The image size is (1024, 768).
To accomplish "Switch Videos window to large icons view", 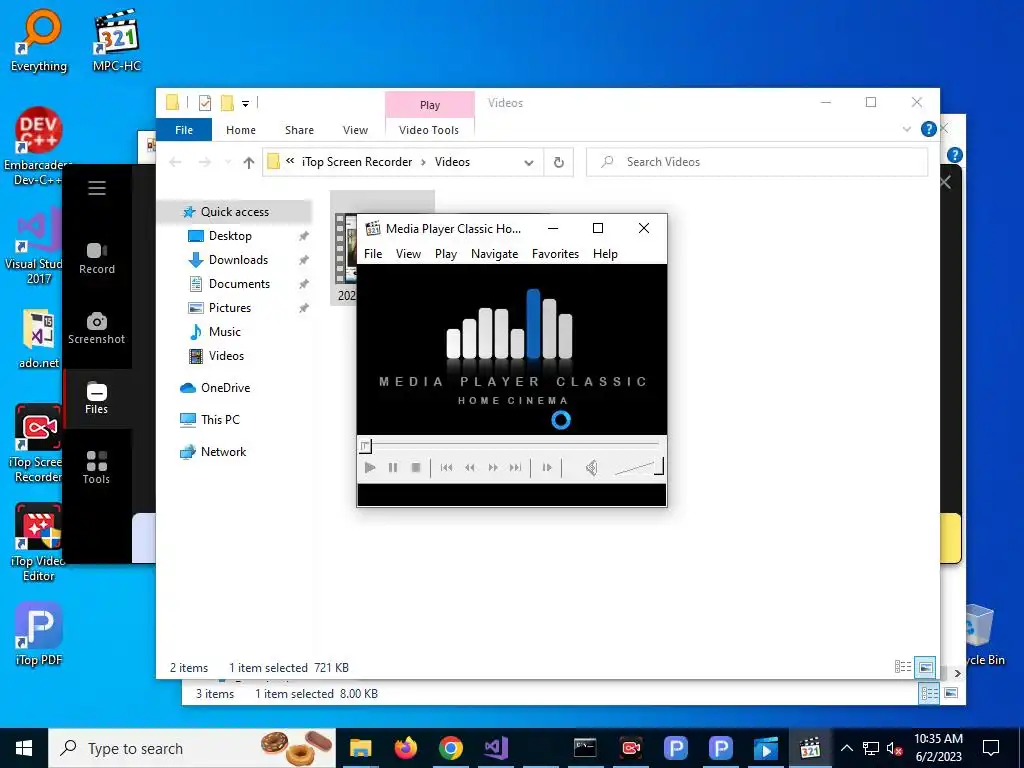I will click(x=925, y=667).
